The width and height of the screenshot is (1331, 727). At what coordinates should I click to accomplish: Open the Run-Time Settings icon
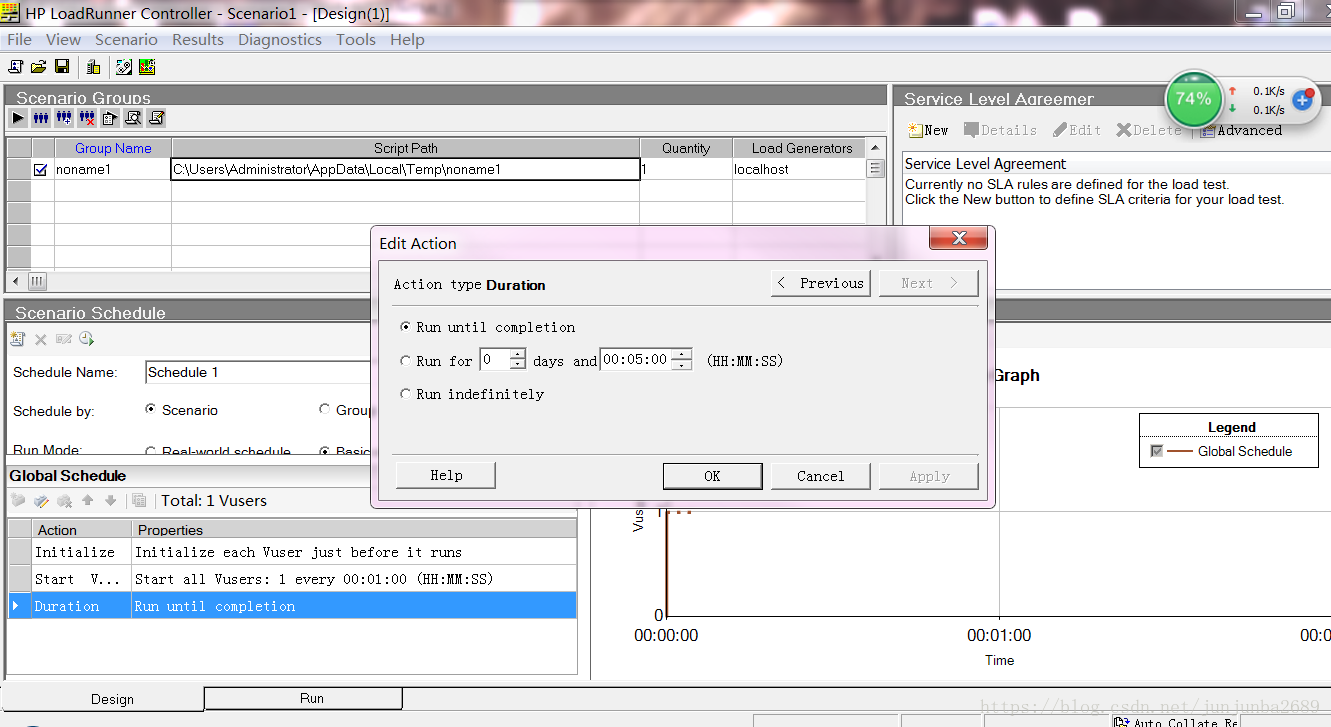[110, 118]
